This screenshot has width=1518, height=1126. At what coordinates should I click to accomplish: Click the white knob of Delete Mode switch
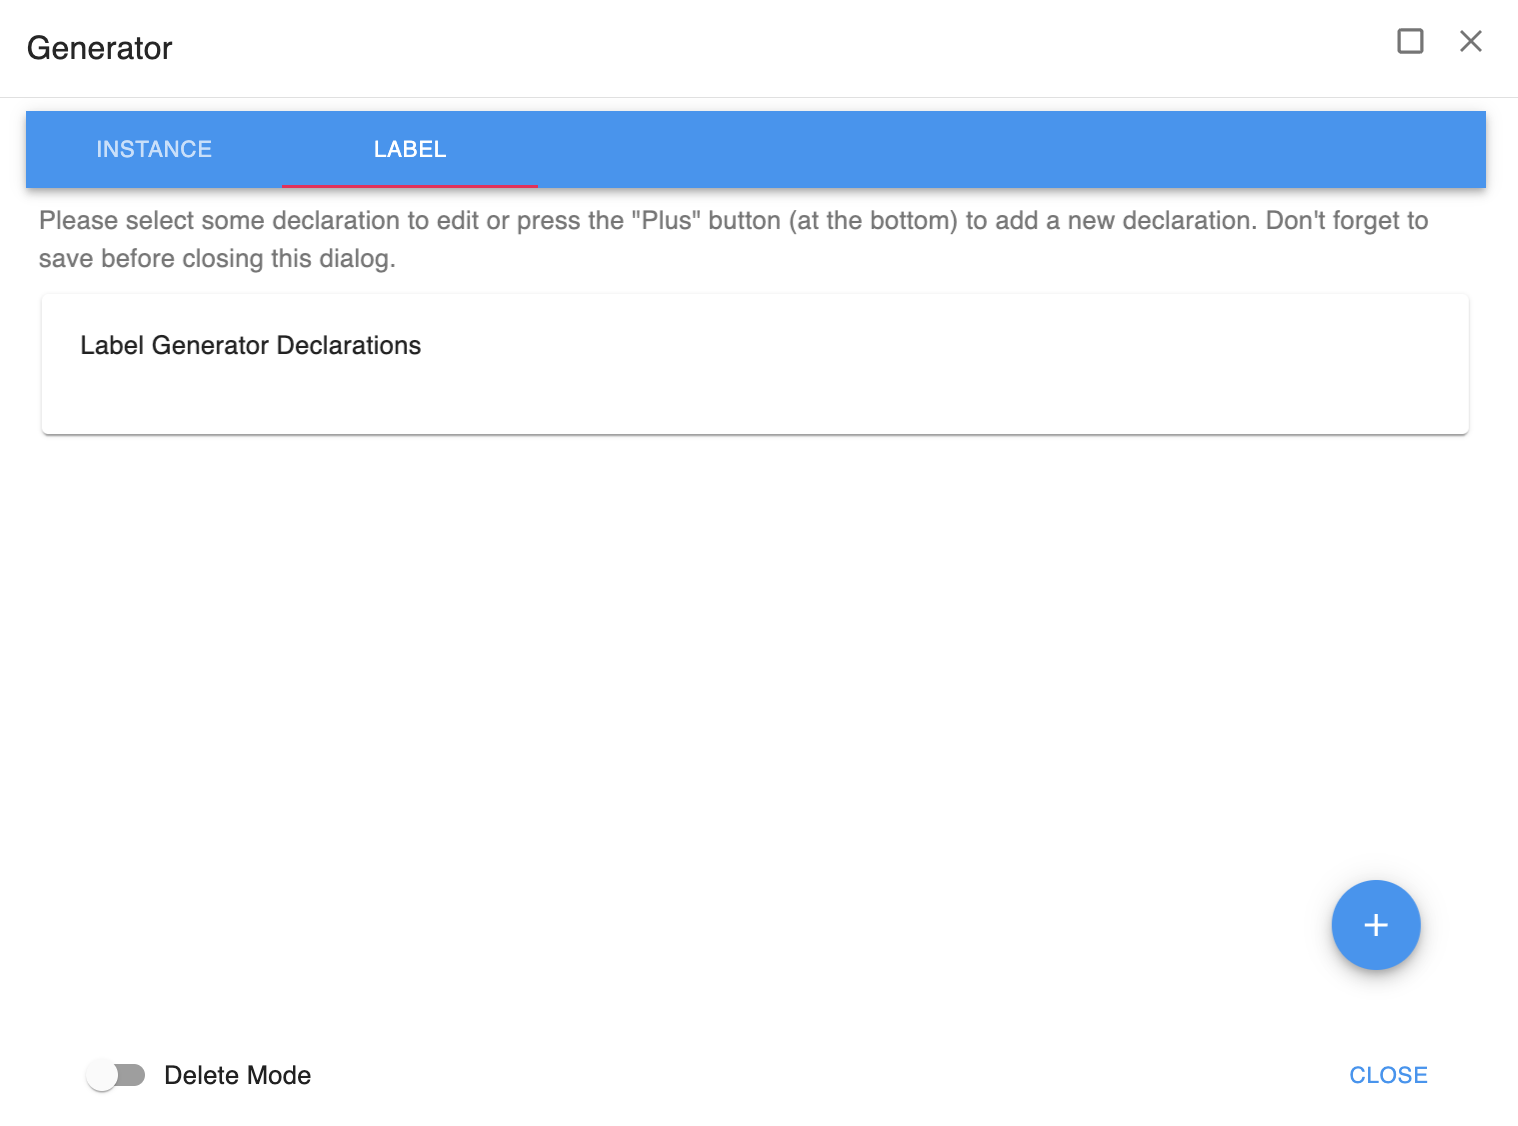[x=102, y=1075]
